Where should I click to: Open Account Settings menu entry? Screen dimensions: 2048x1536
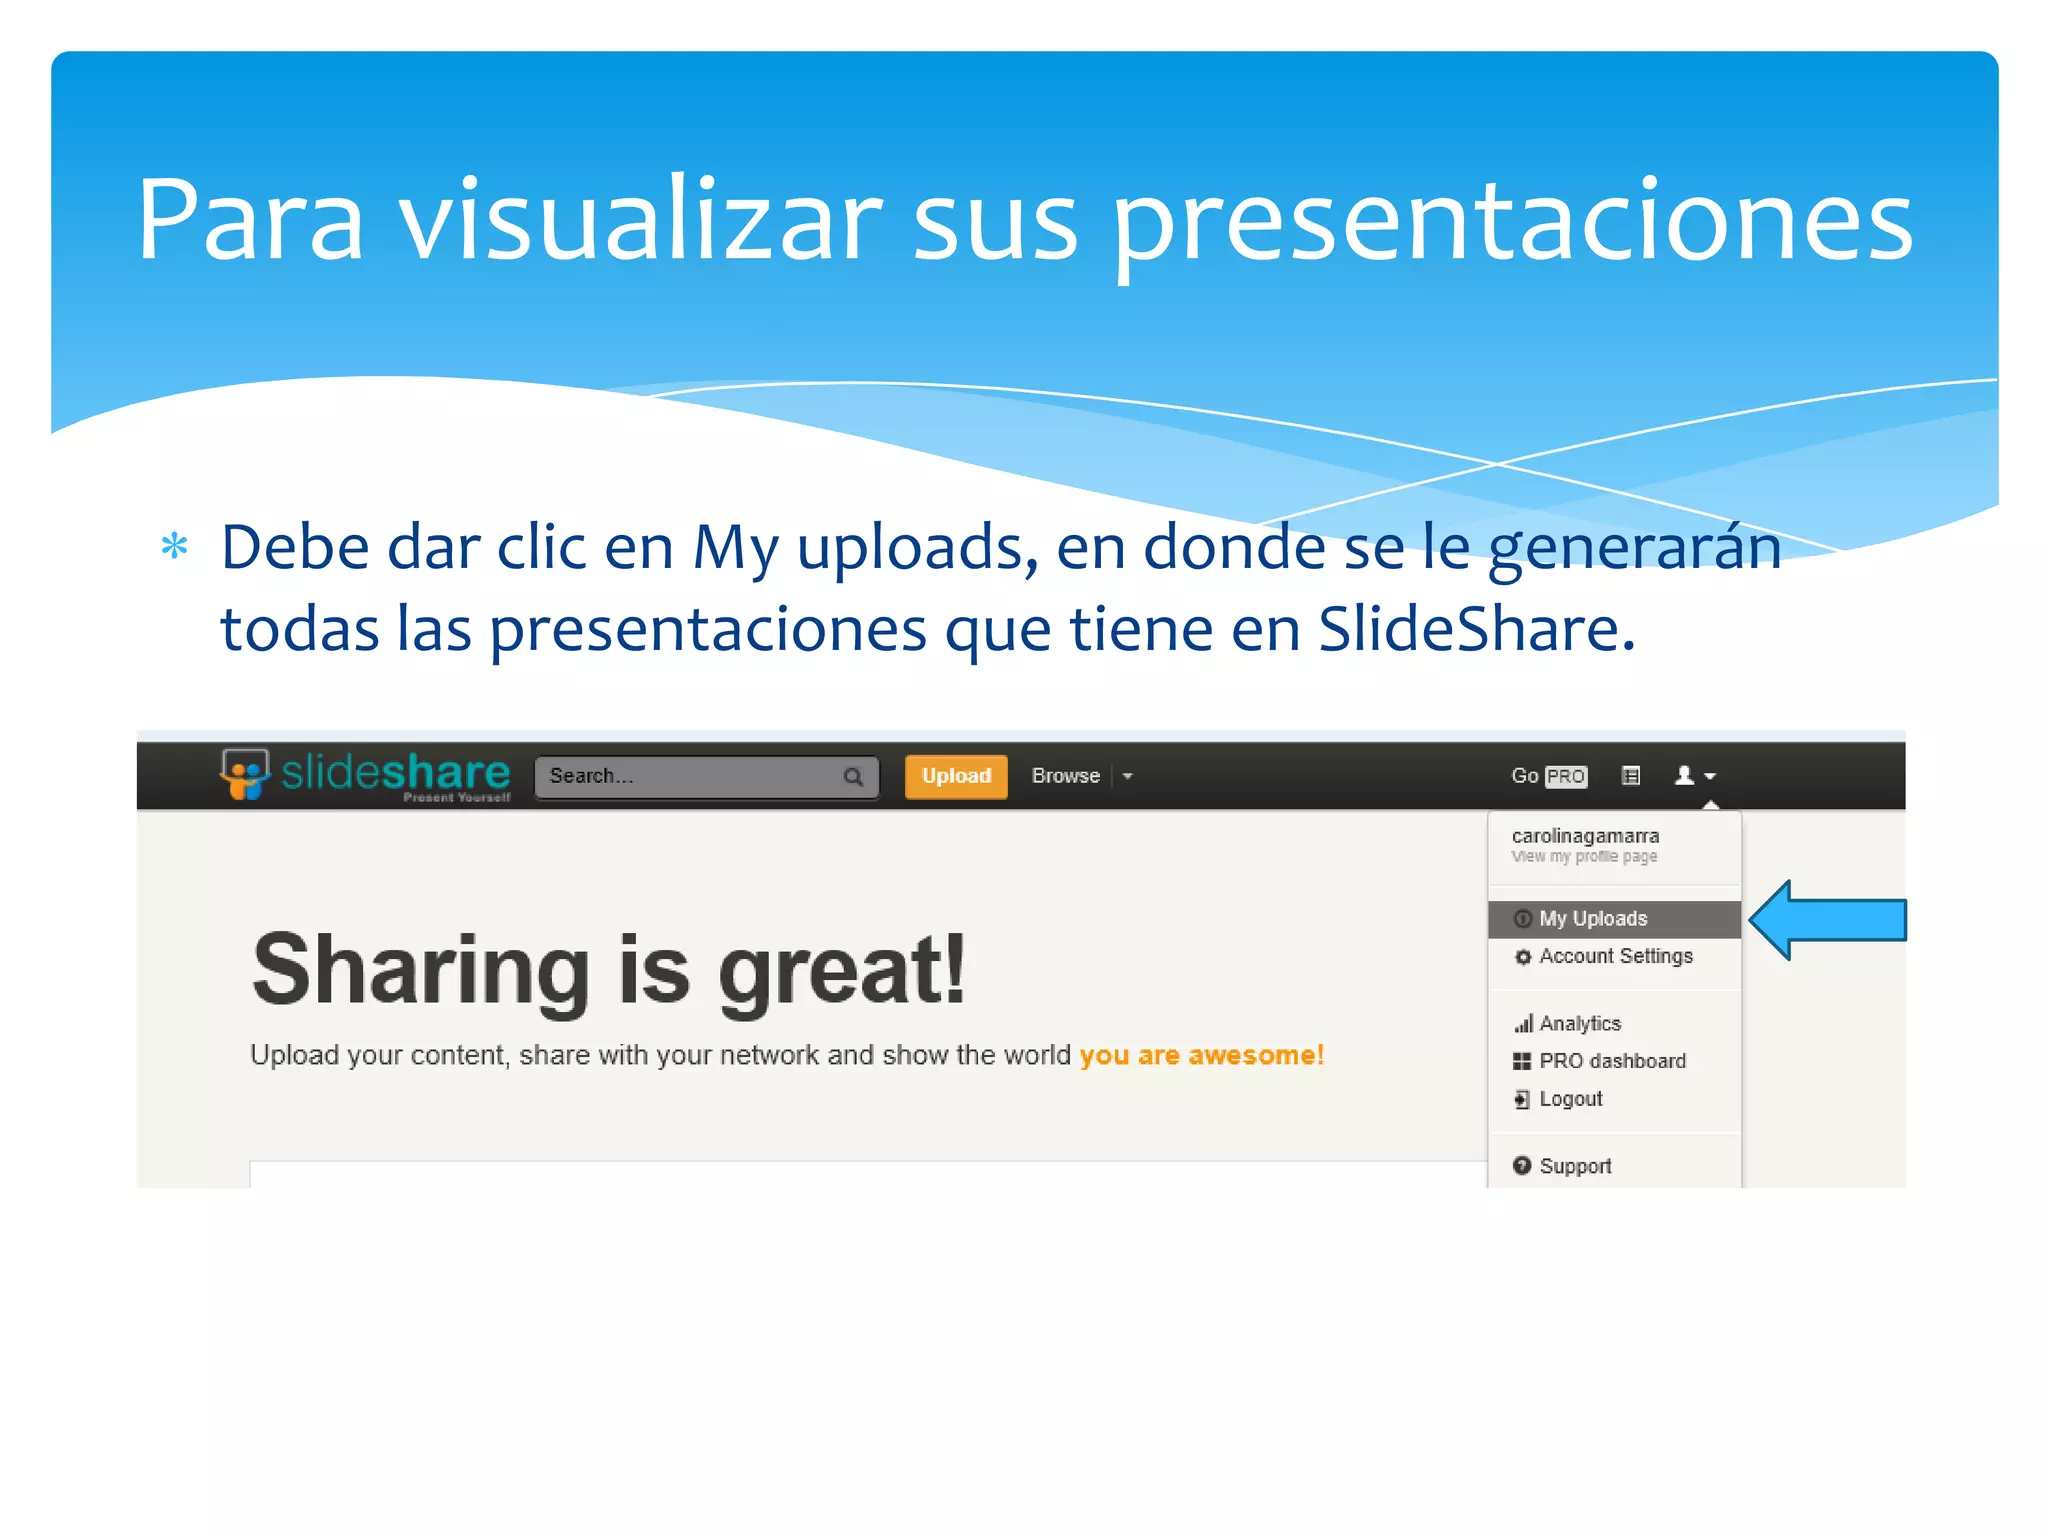(x=1614, y=956)
